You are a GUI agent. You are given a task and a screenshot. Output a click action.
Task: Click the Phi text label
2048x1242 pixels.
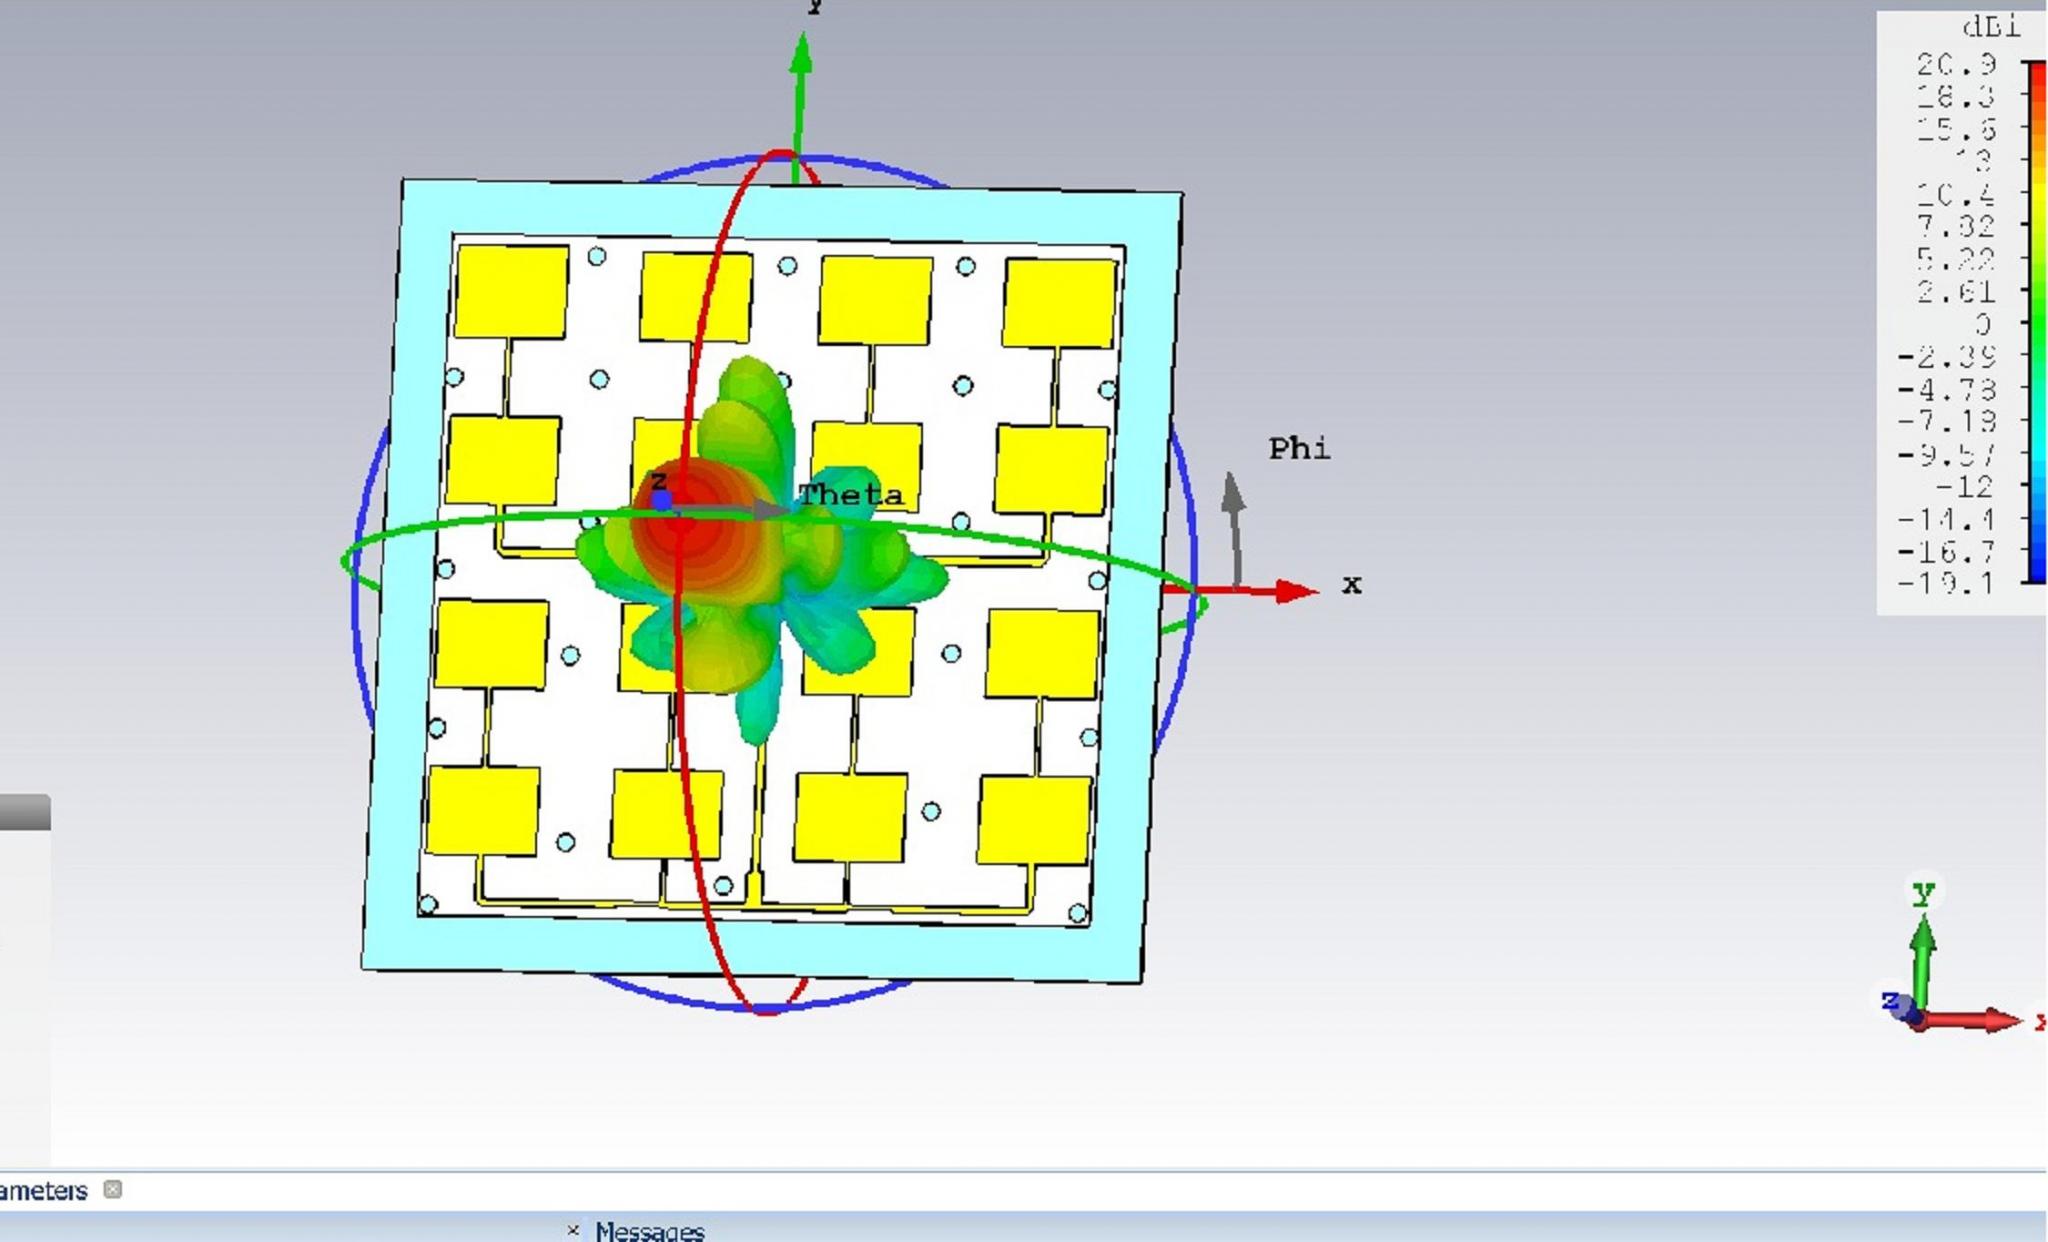(1299, 449)
